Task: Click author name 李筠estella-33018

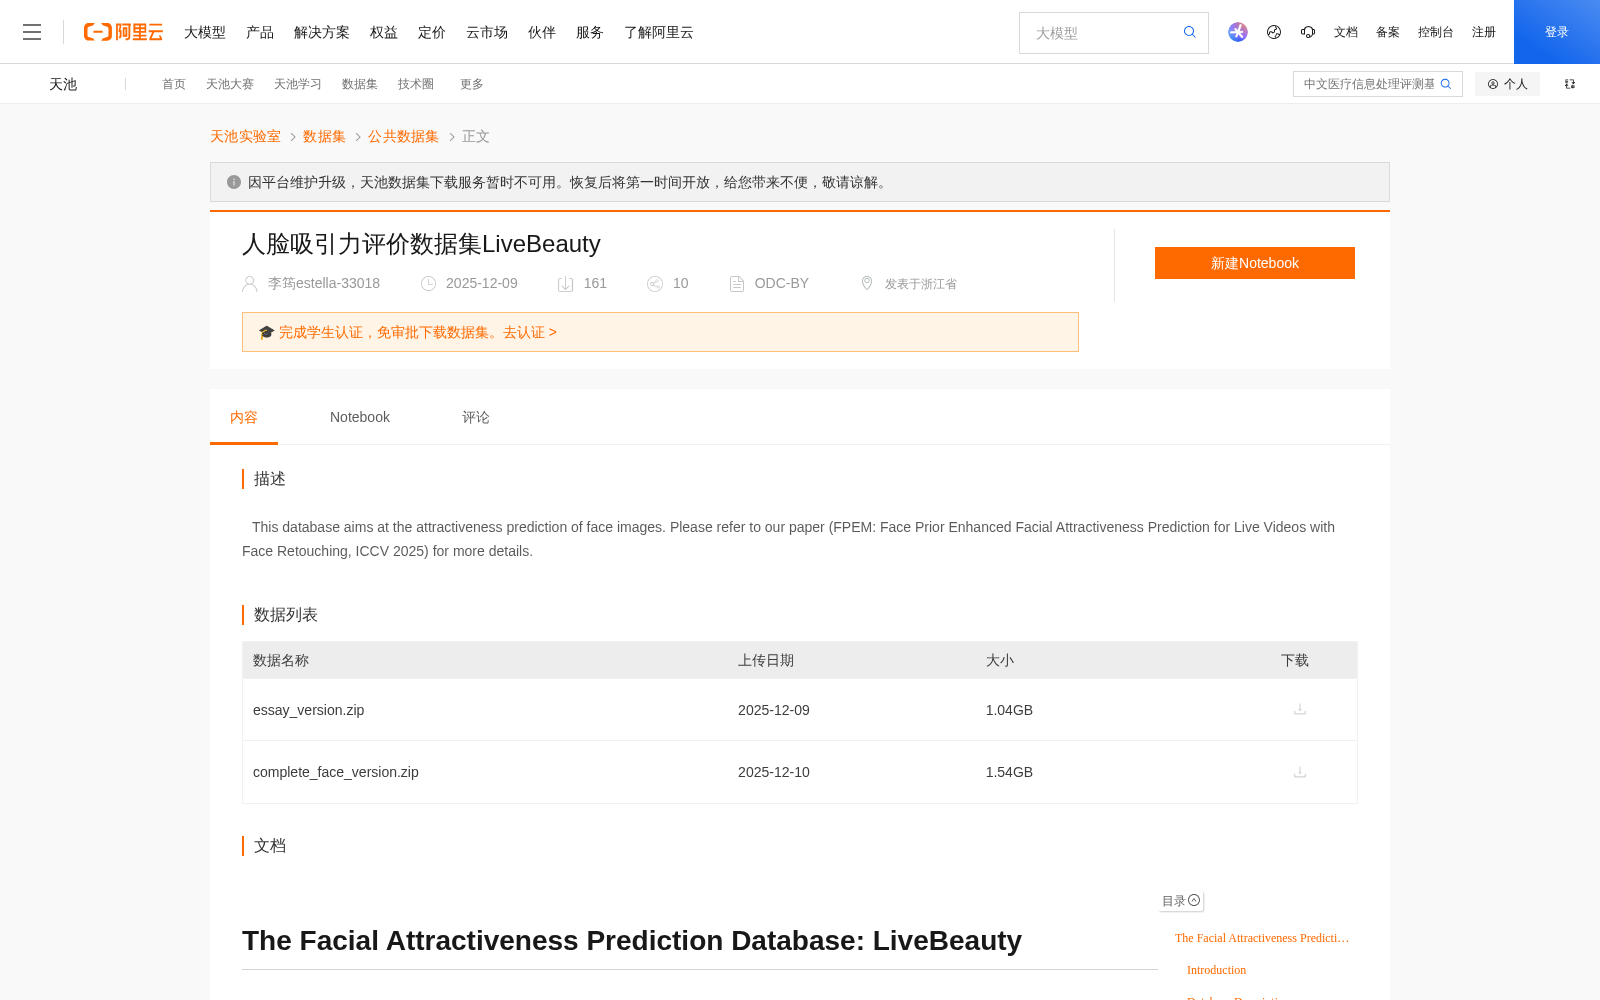Action: coord(324,283)
